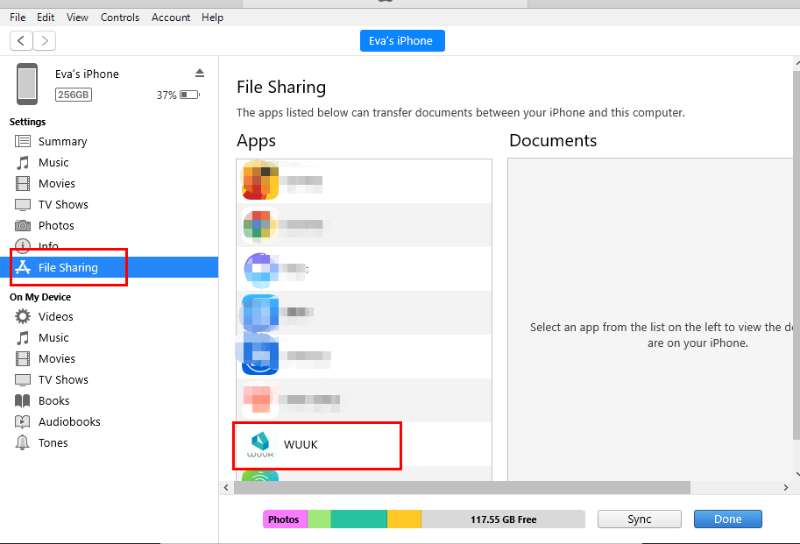Image resolution: width=800 pixels, height=544 pixels.
Task: Click the bell icon next to Tones
Action: 22,442
